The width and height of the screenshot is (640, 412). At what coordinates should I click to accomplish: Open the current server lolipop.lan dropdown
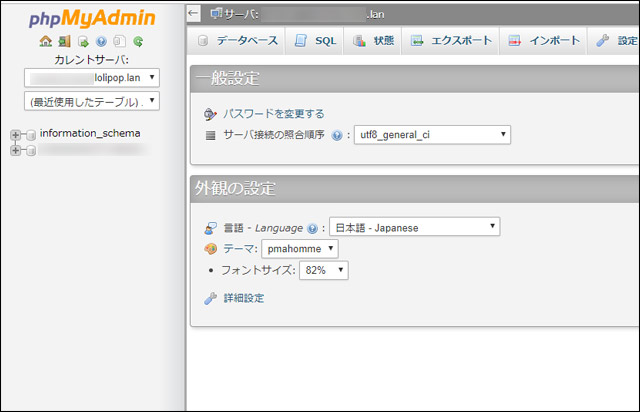click(x=91, y=77)
